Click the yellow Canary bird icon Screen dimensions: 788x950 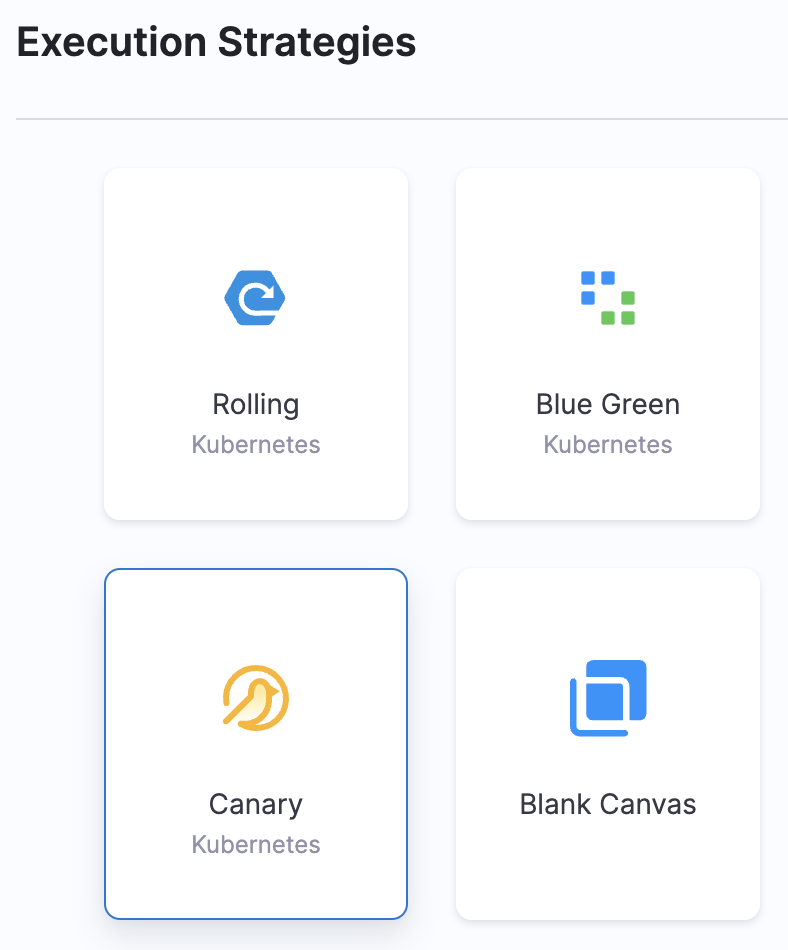tap(256, 698)
